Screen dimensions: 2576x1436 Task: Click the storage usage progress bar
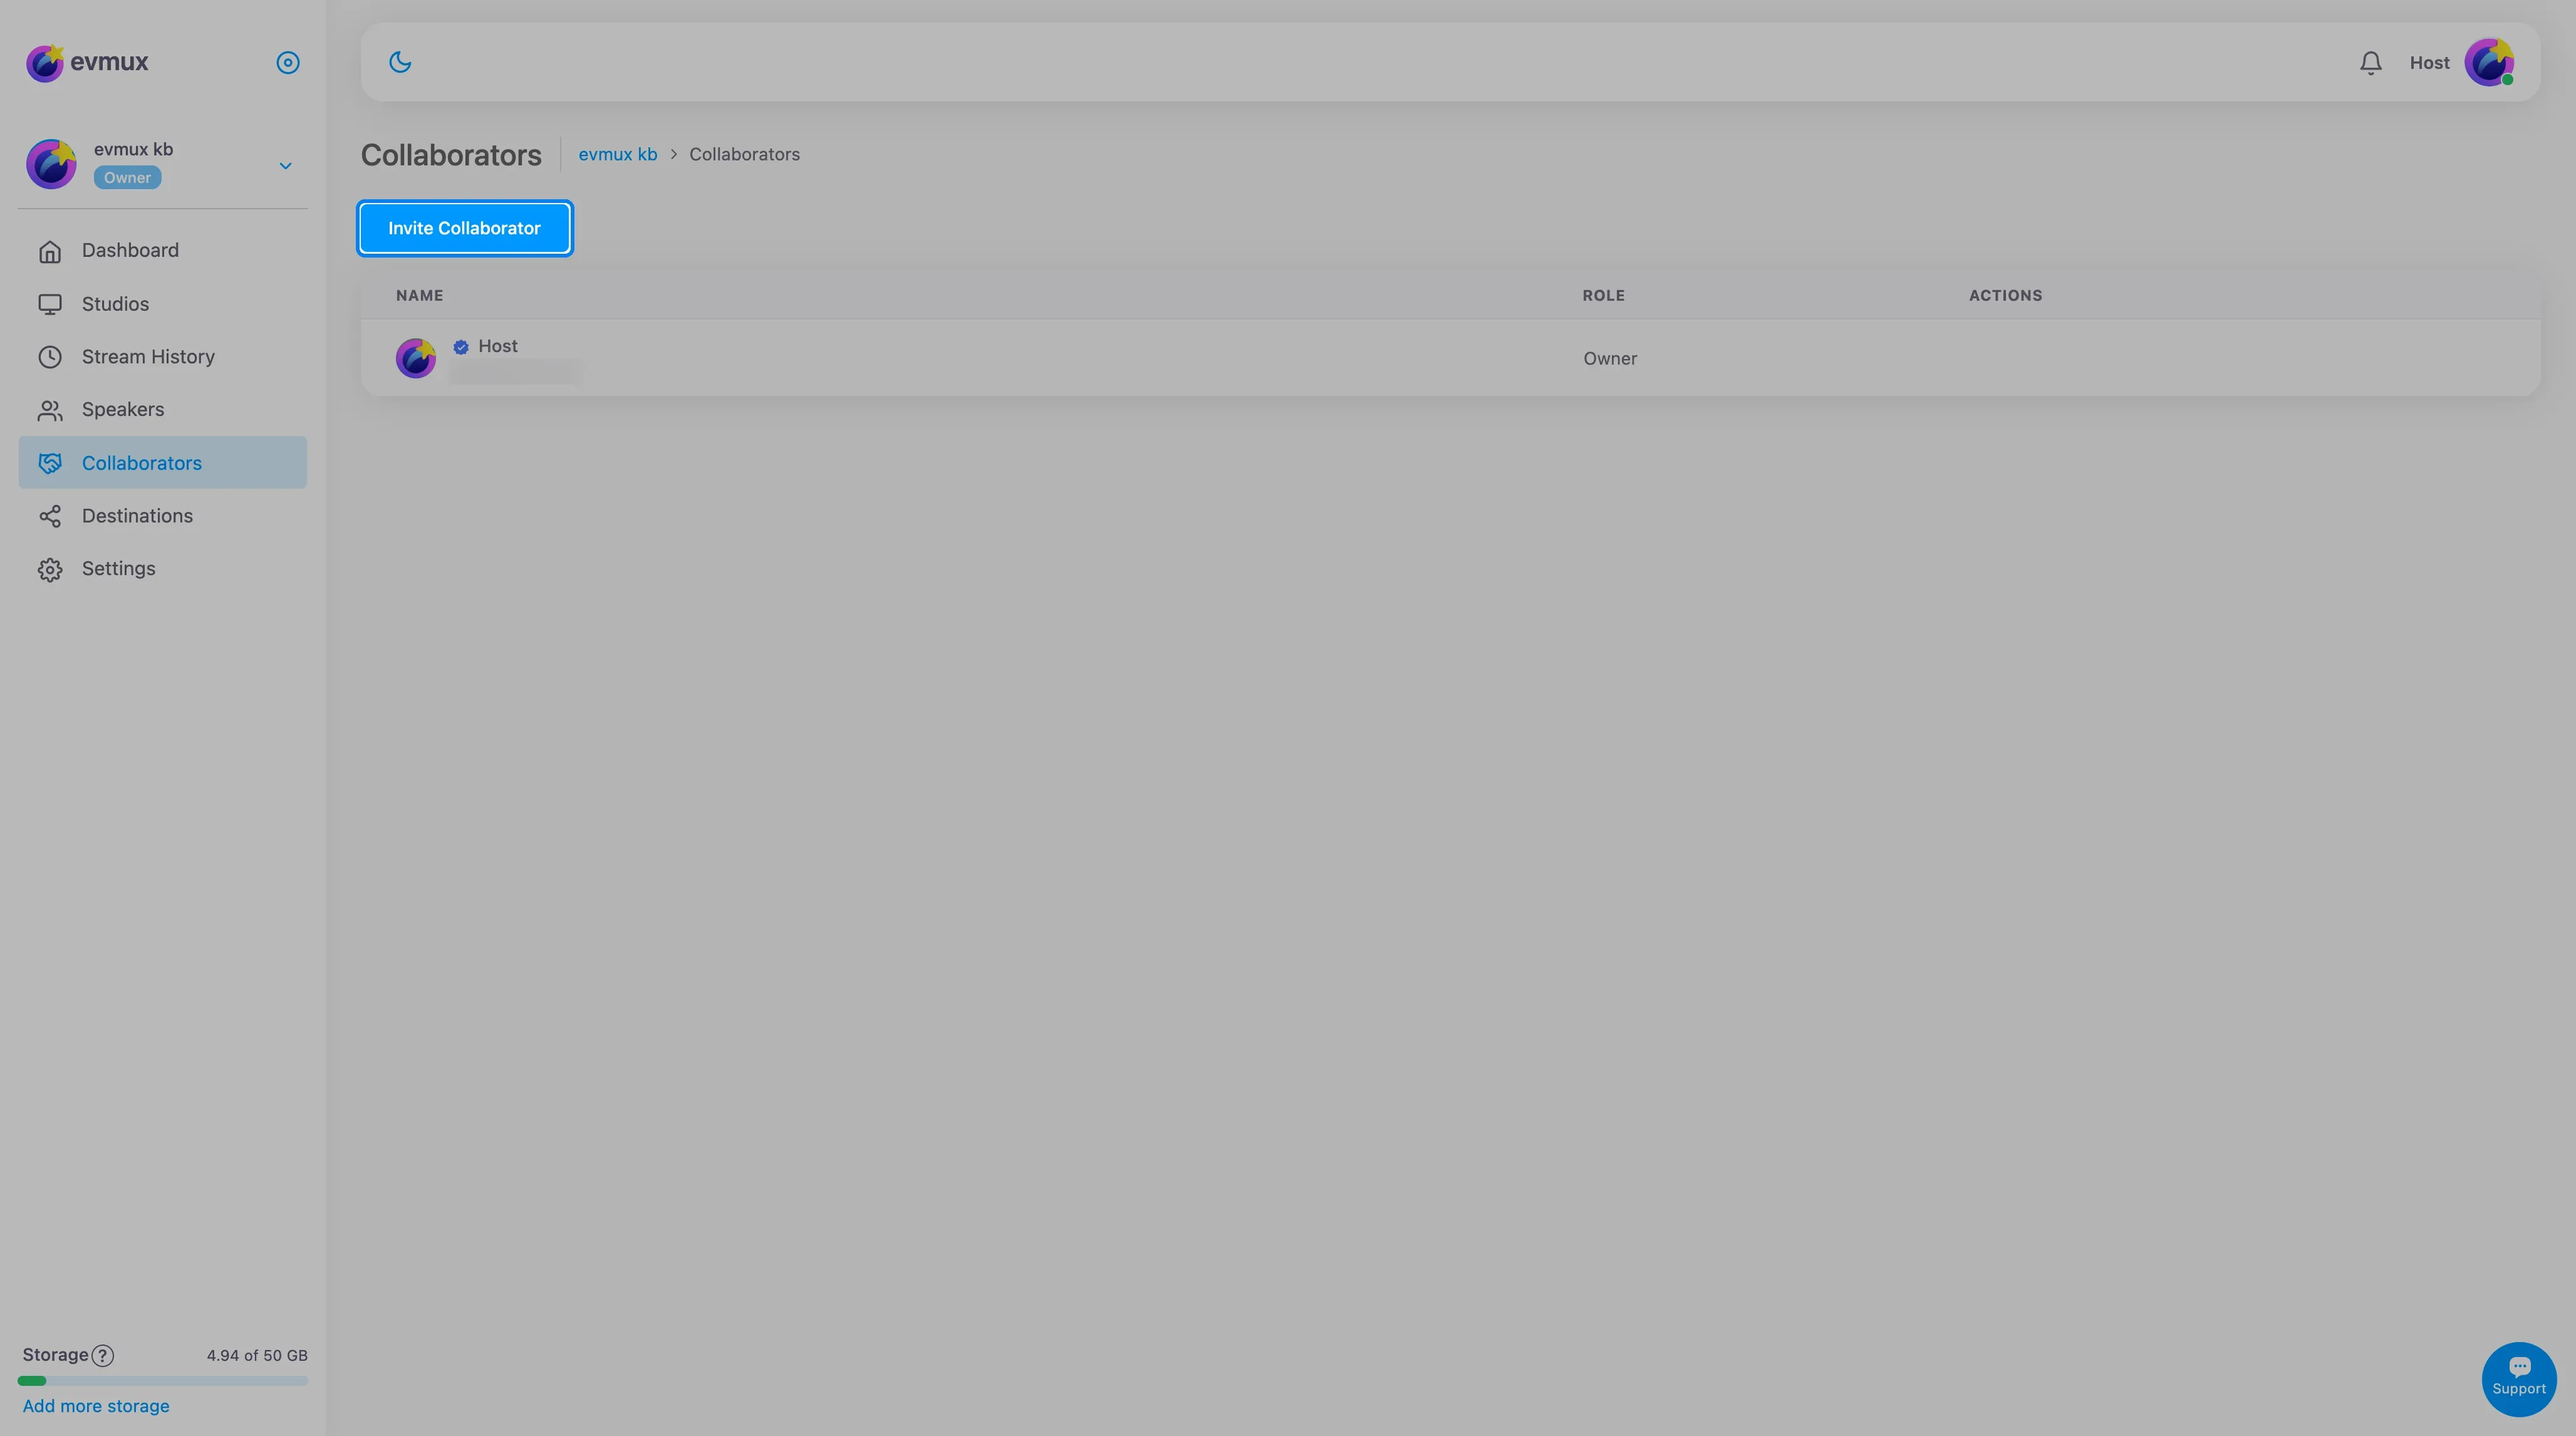pos(162,1381)
